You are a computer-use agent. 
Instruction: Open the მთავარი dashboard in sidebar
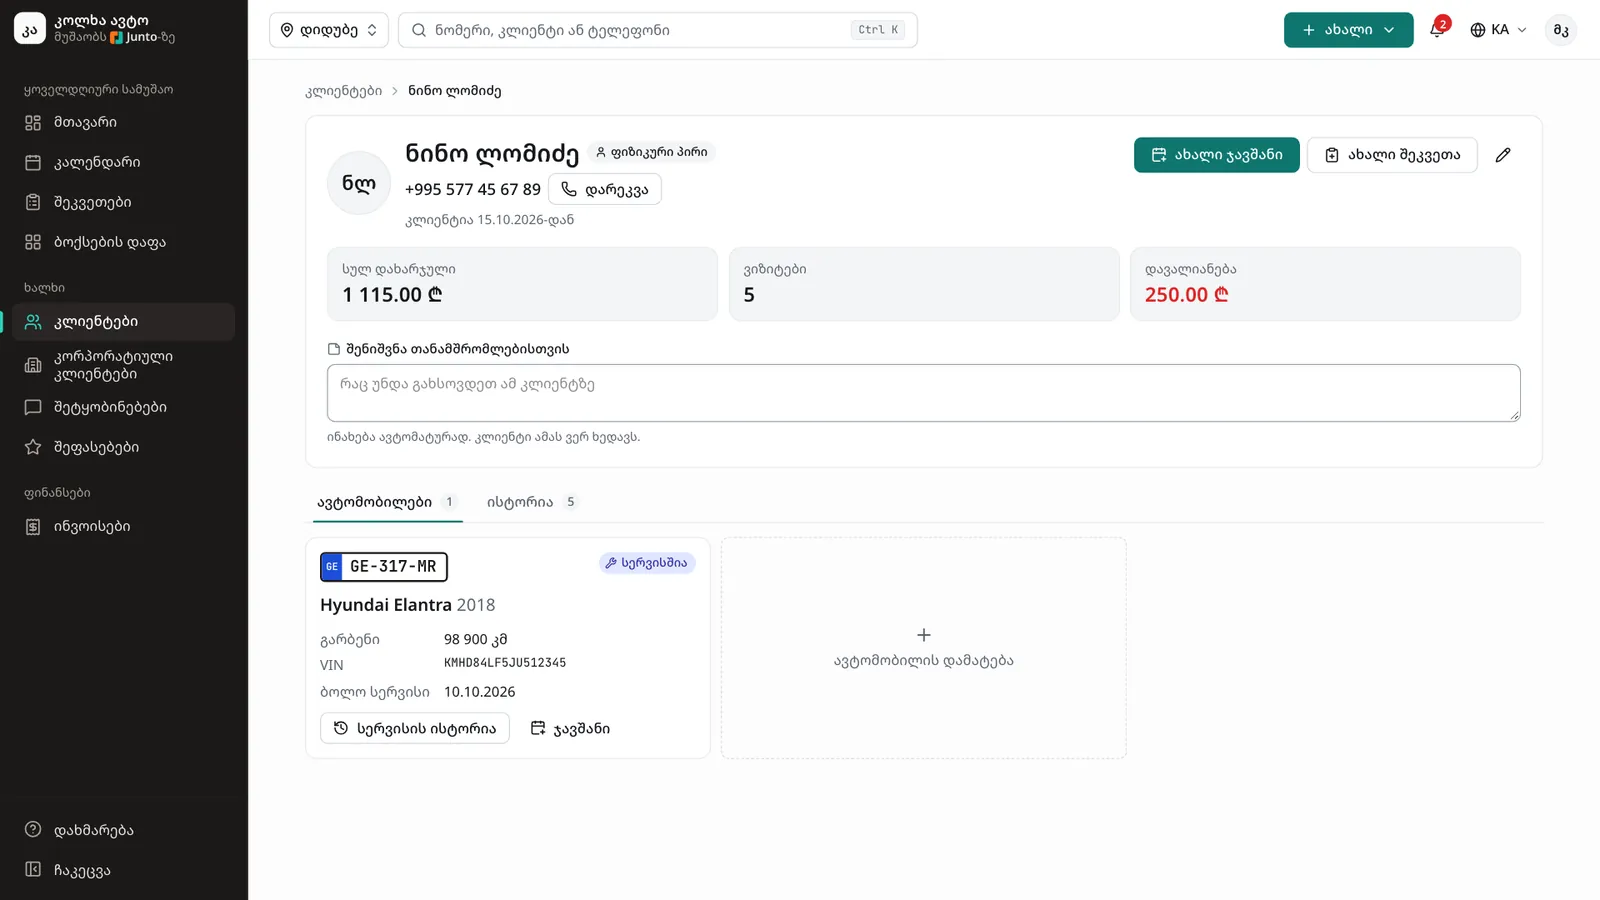pyautogui.click(x=124, y=122)
